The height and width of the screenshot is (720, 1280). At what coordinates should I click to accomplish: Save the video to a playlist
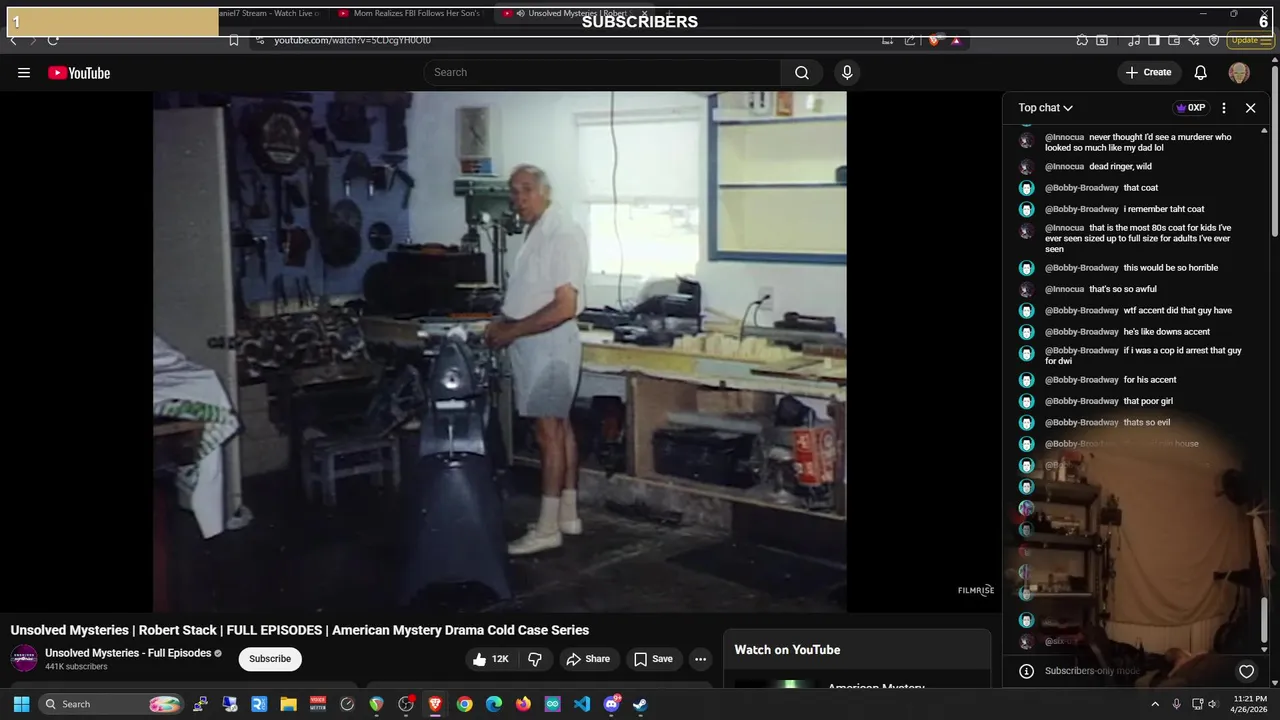(x=653, y=659)
